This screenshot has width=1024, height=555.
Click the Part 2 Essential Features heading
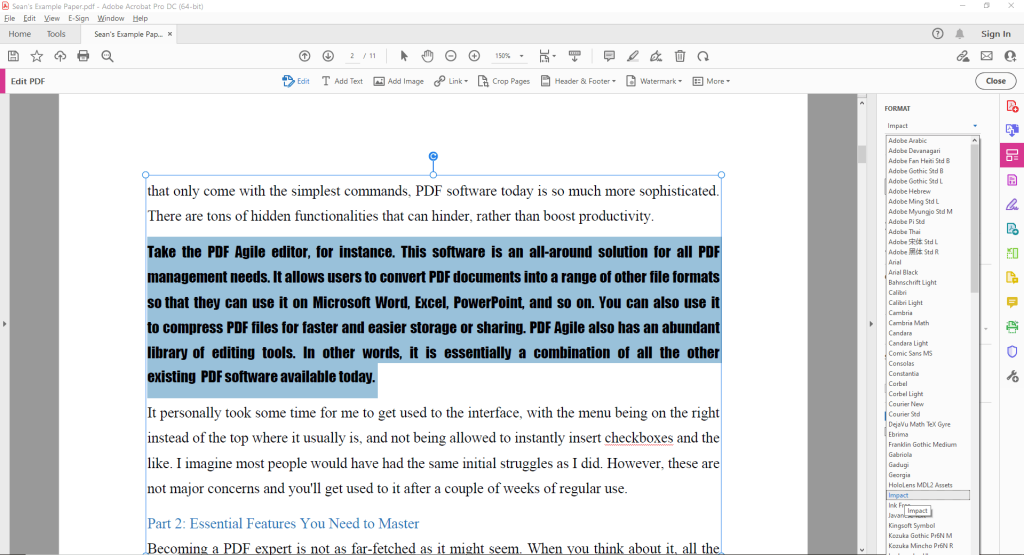pos(283,524)
